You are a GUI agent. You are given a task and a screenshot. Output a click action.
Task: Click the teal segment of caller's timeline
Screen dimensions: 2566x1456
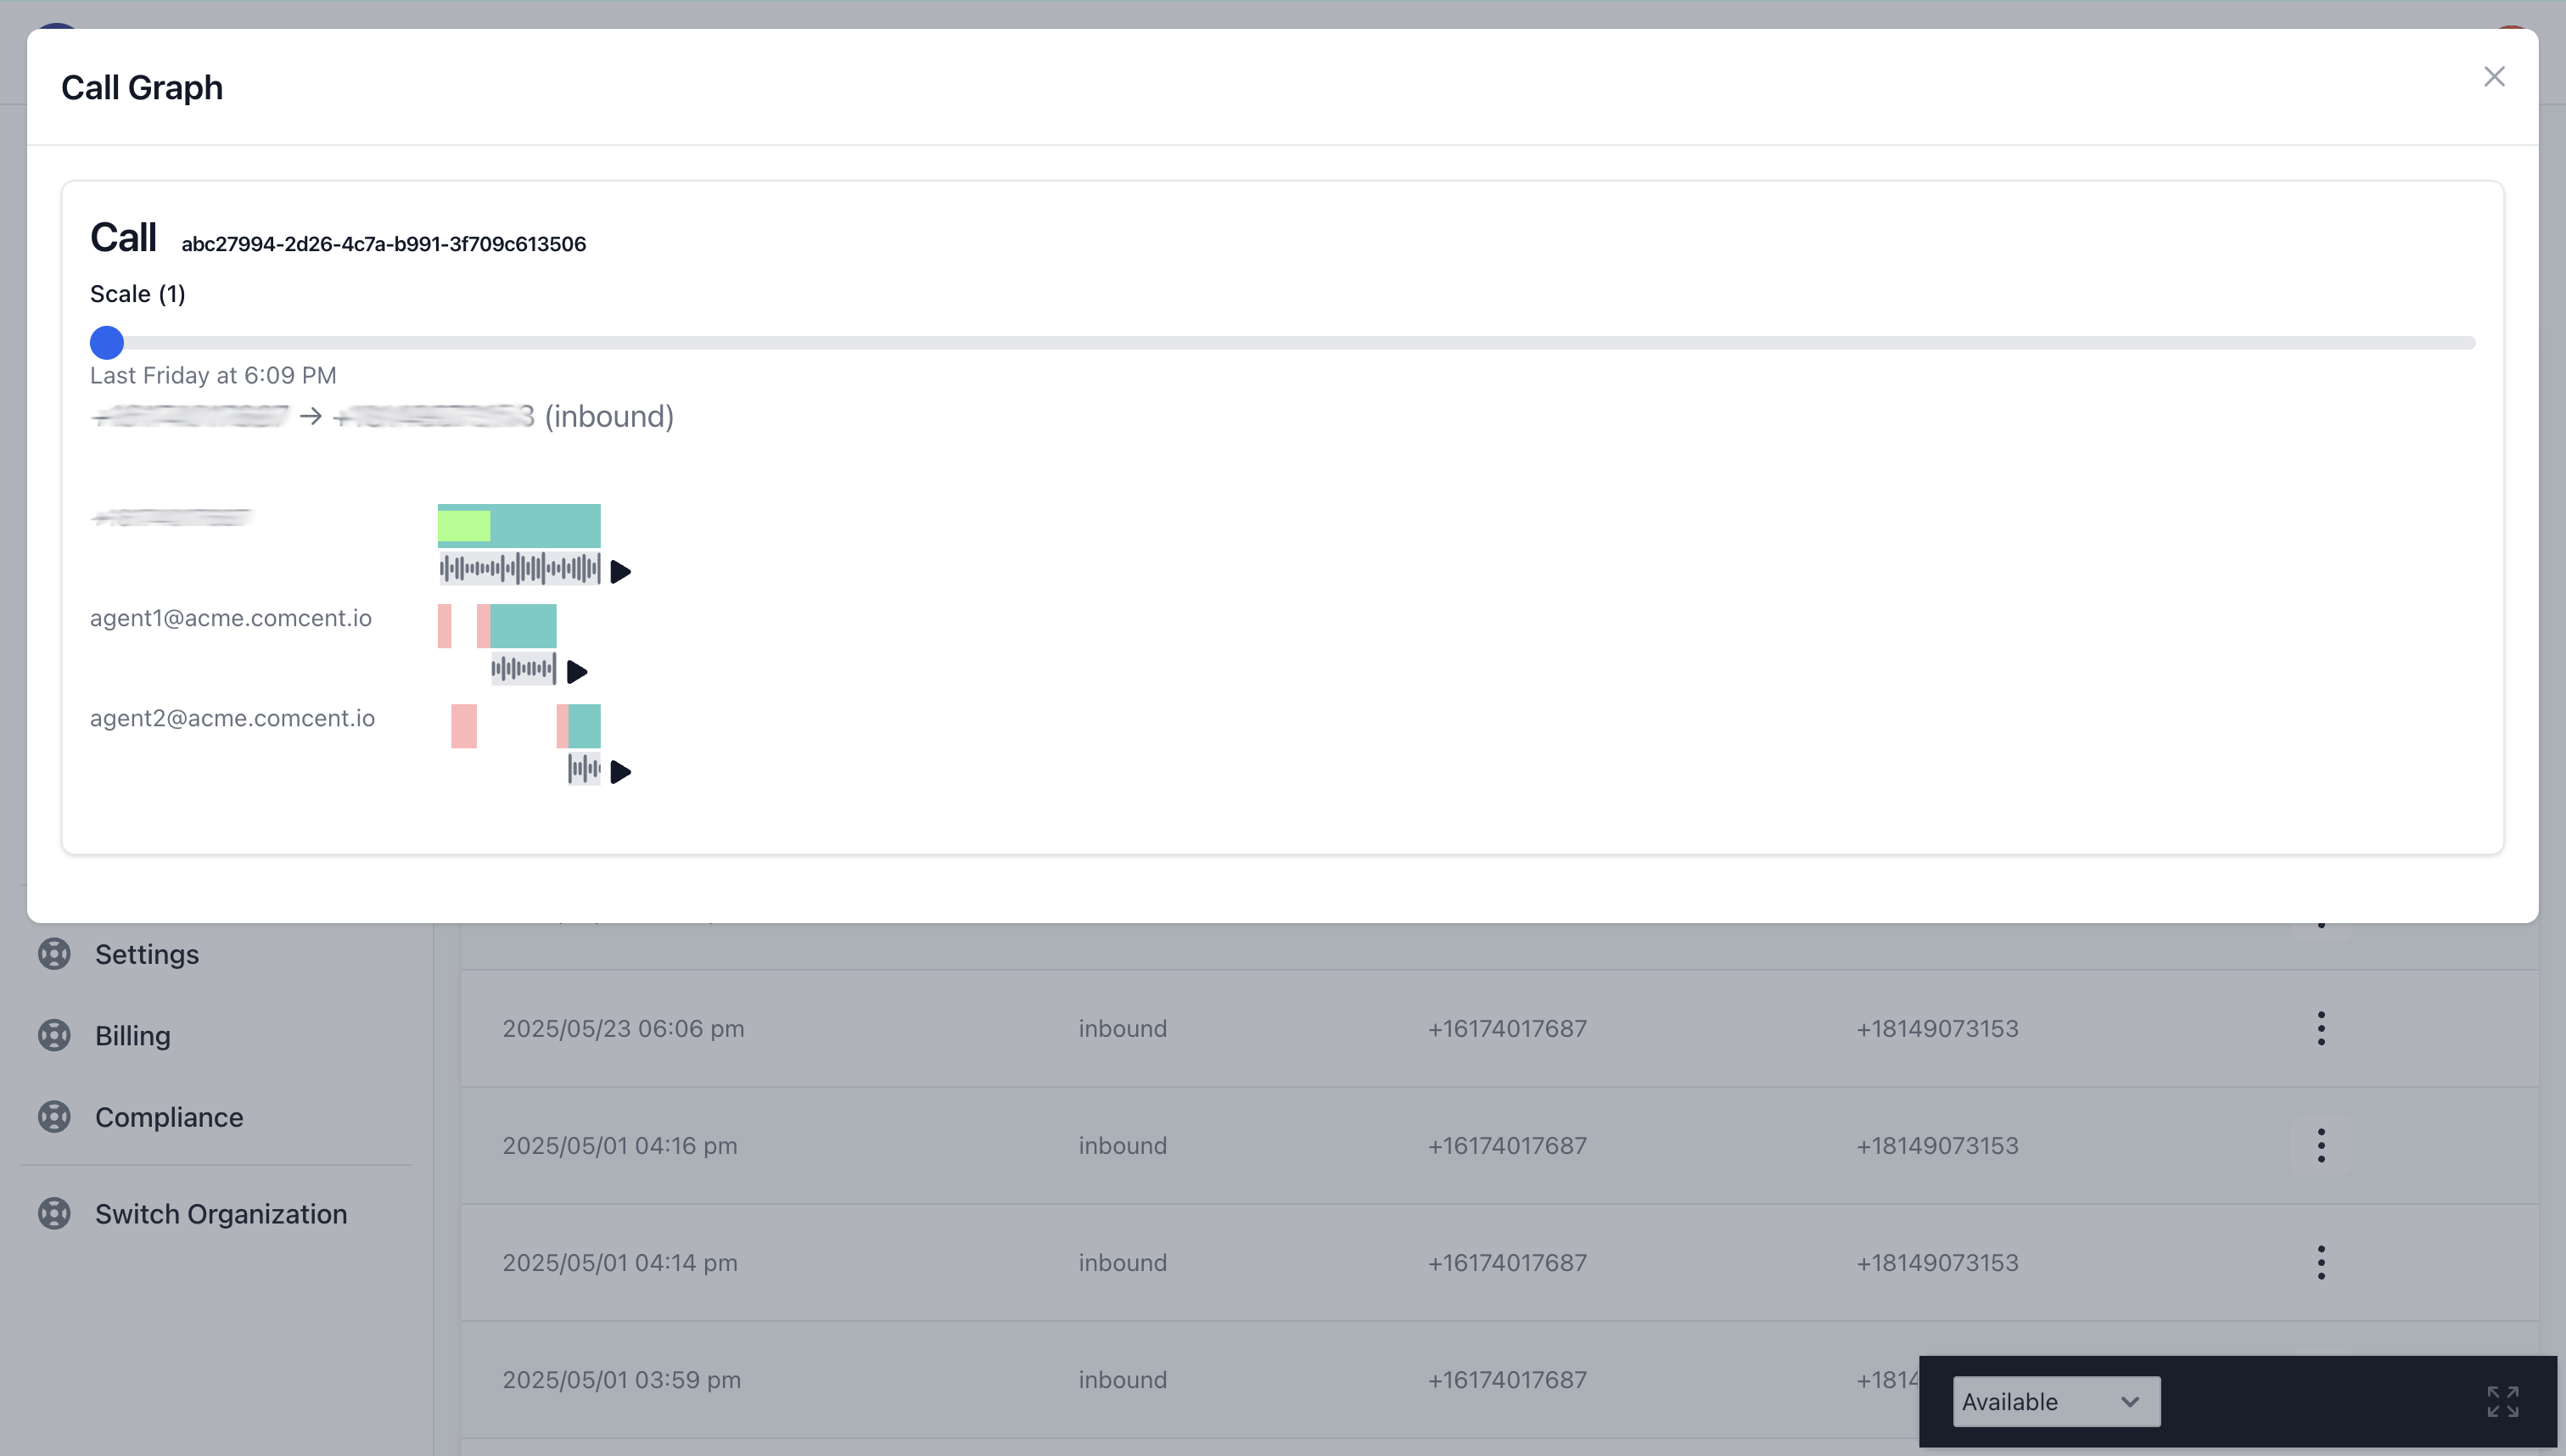(546, 526)
